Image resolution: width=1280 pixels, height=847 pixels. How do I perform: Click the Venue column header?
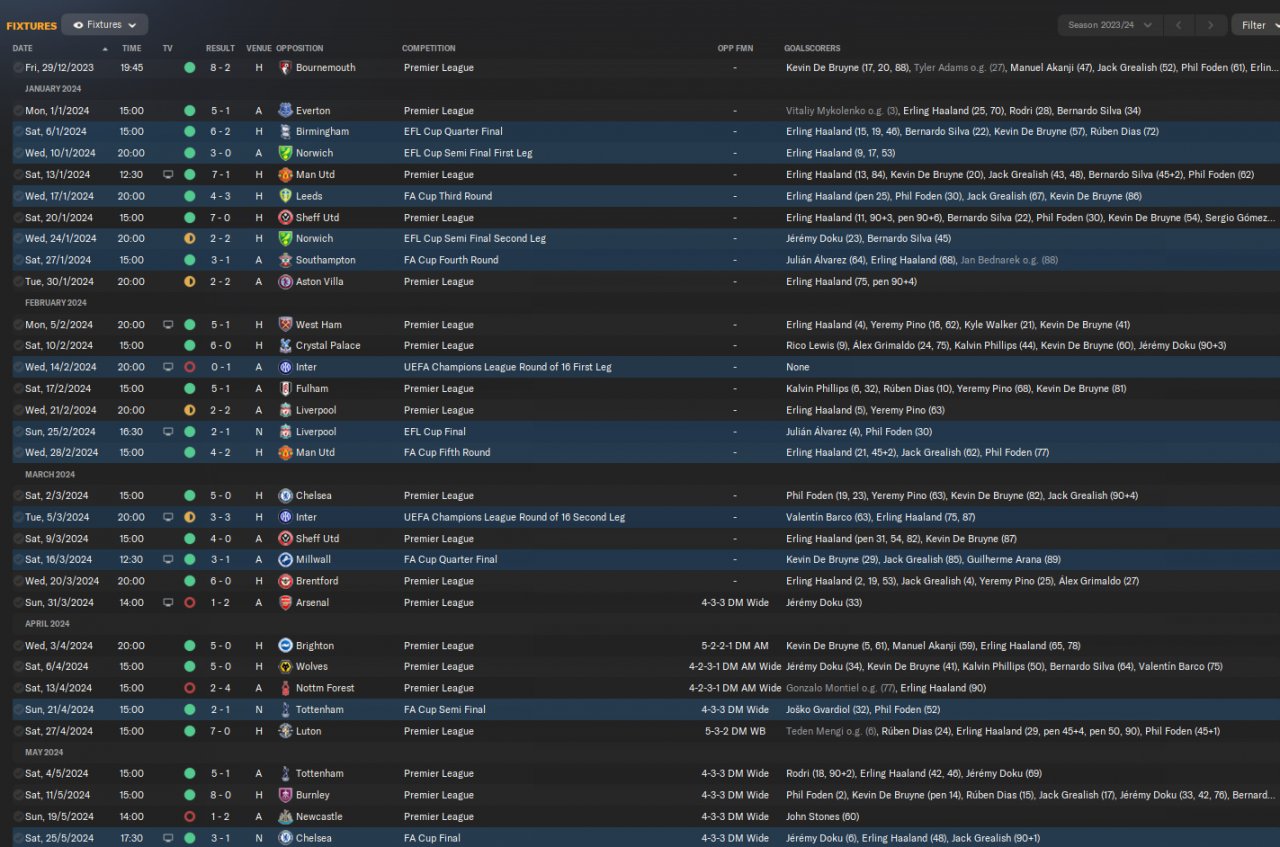[x=259, y=48]
